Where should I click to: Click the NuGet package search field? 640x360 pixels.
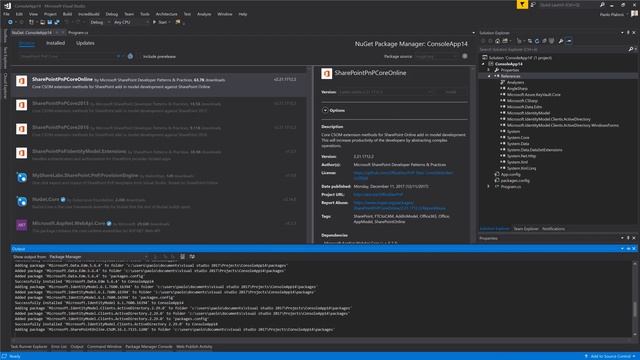[67, 56]
